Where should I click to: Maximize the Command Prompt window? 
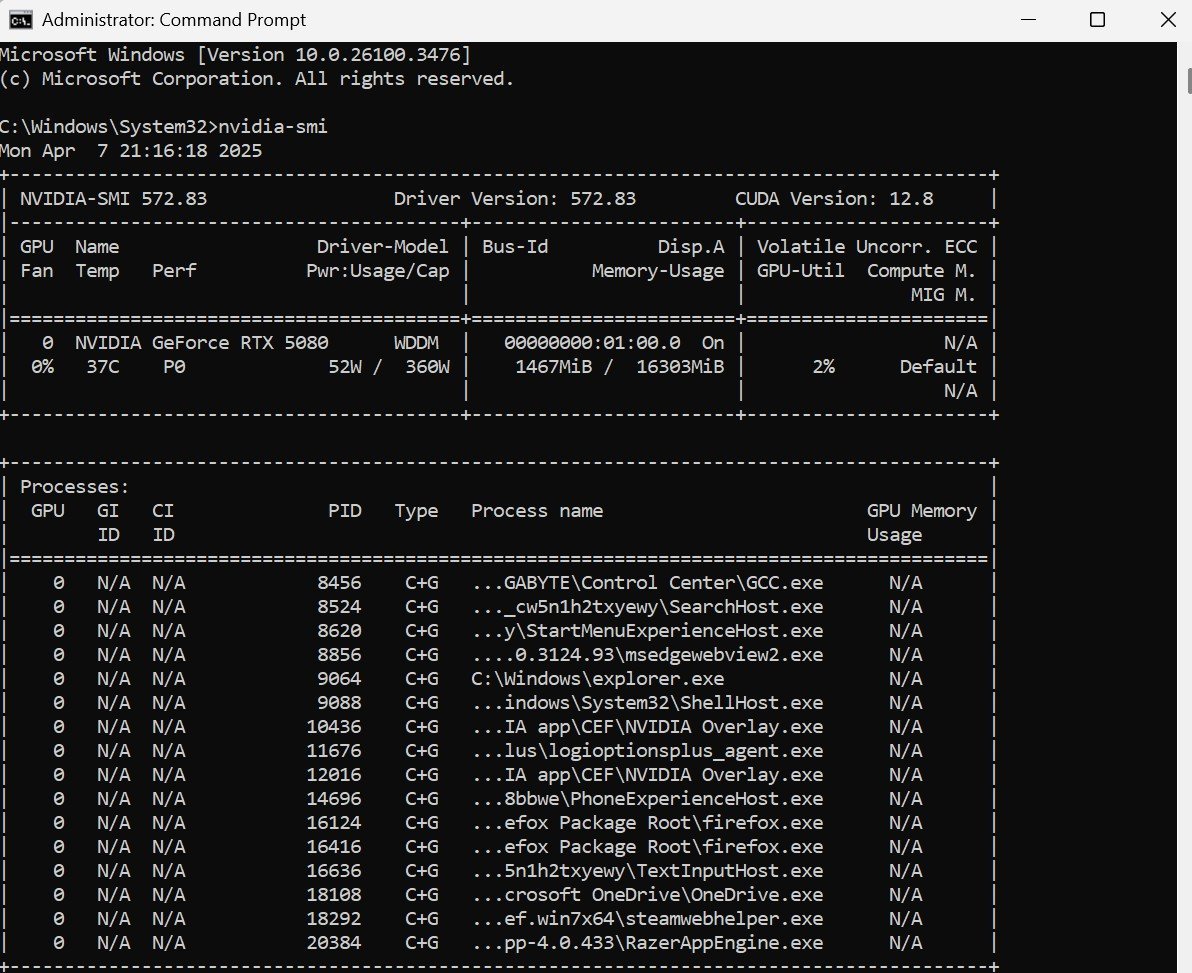click(x=1097, y=20)
